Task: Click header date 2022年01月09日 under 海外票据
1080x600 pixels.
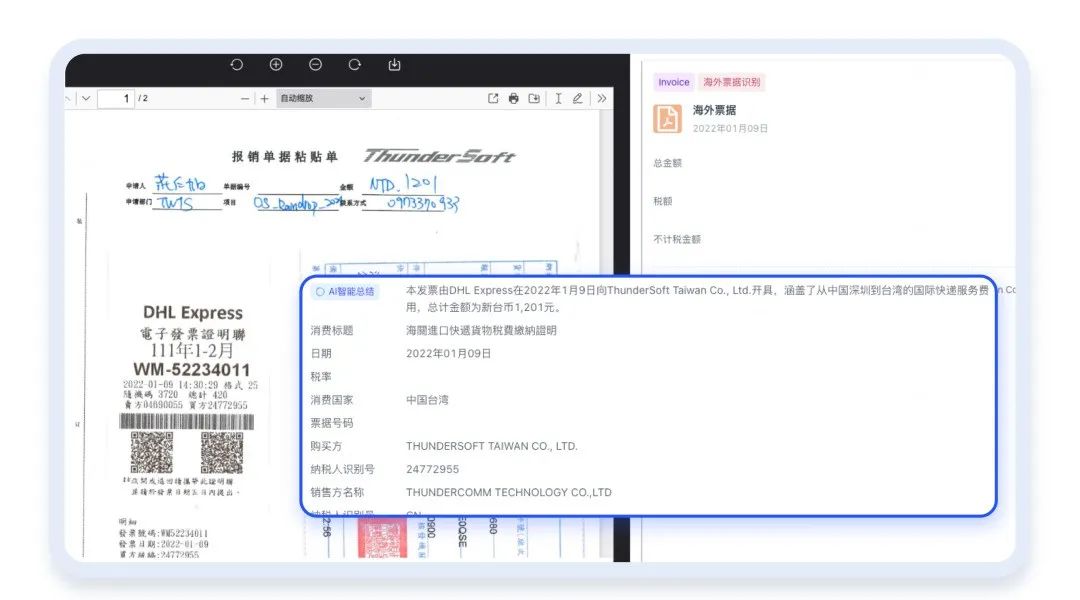Action: [730, 128]
